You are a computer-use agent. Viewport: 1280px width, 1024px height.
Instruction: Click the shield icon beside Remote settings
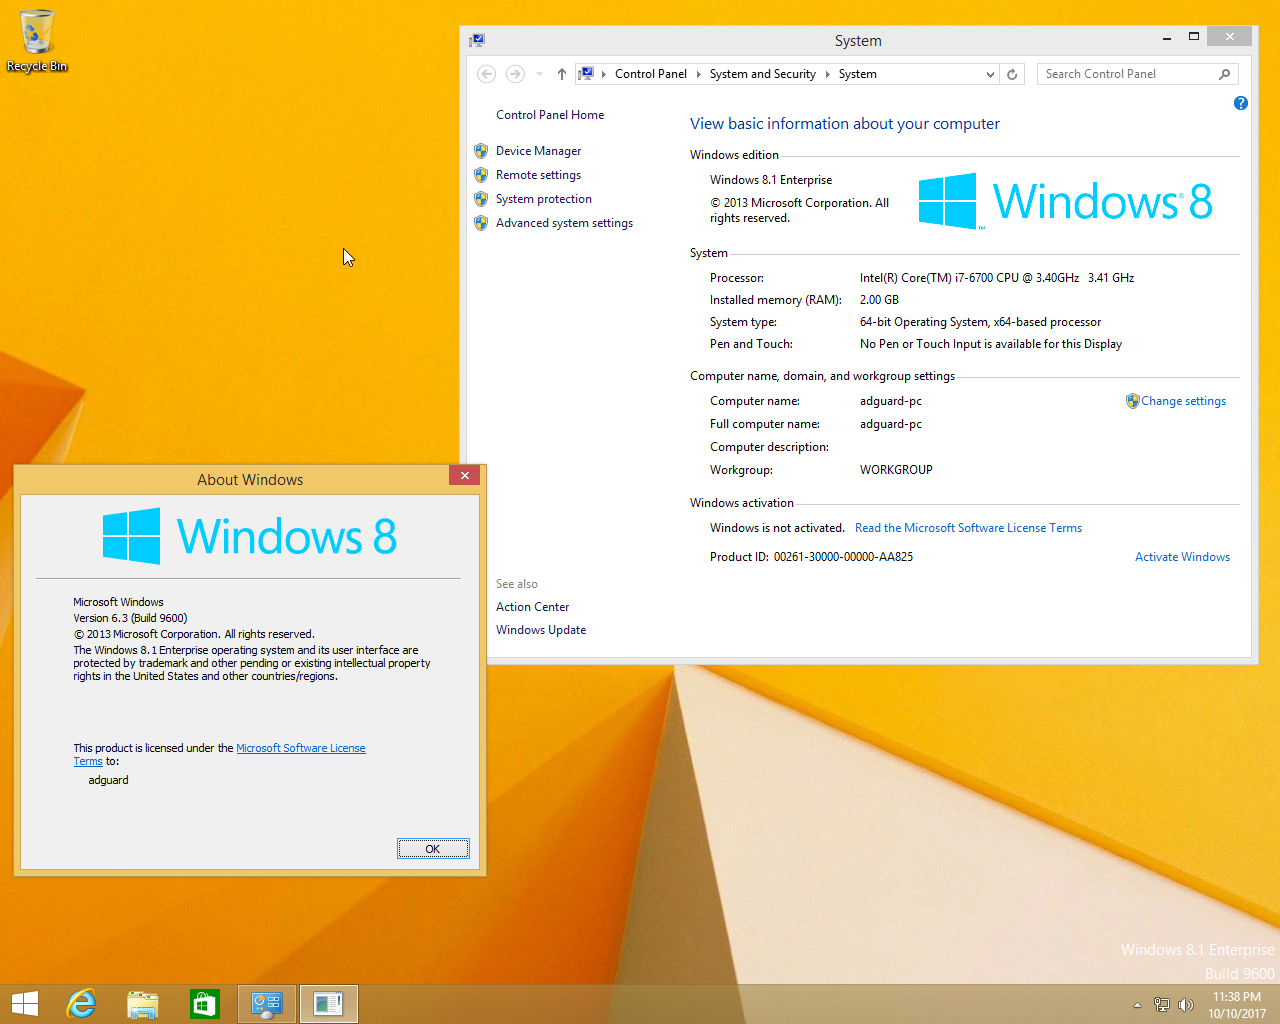481,175
